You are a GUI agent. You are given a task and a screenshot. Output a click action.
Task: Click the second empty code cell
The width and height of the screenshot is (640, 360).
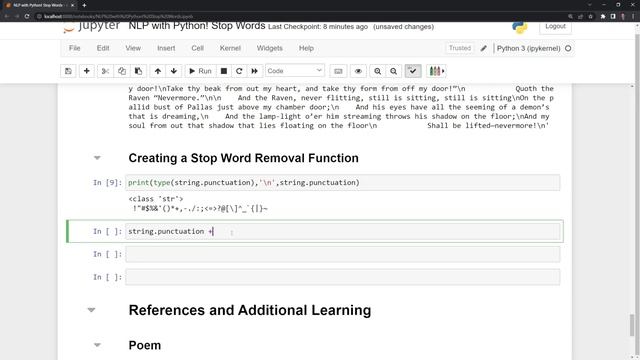click(x=342, y=277)
